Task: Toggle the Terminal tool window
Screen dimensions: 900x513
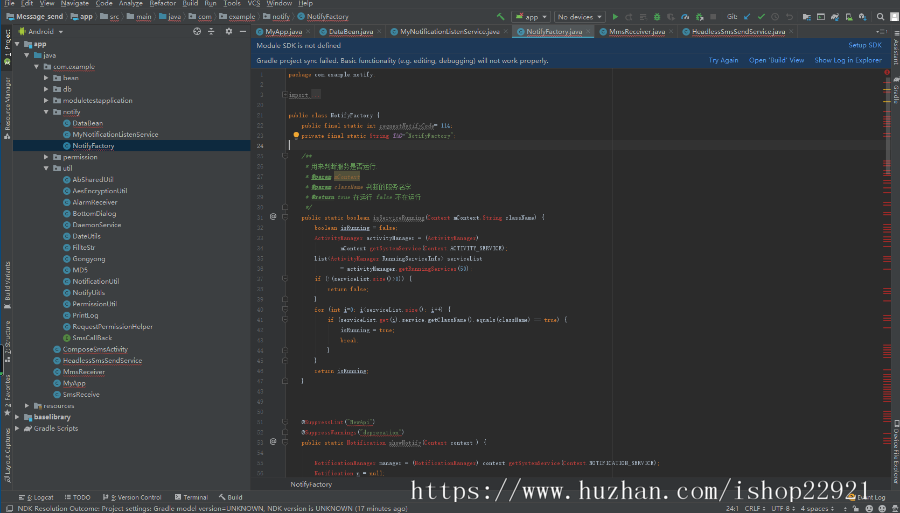Action: [x=192, y=497]
